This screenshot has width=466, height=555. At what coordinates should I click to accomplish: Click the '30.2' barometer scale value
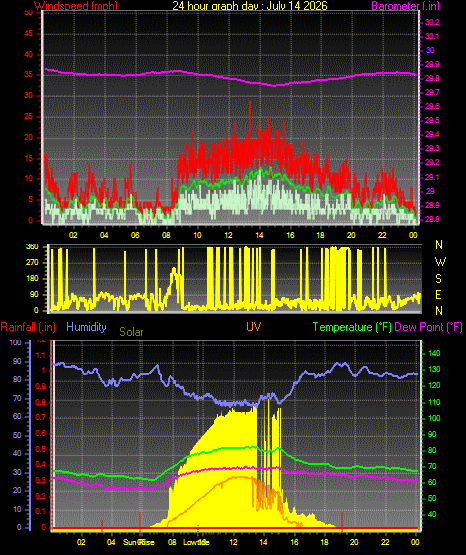coord(432,22)
